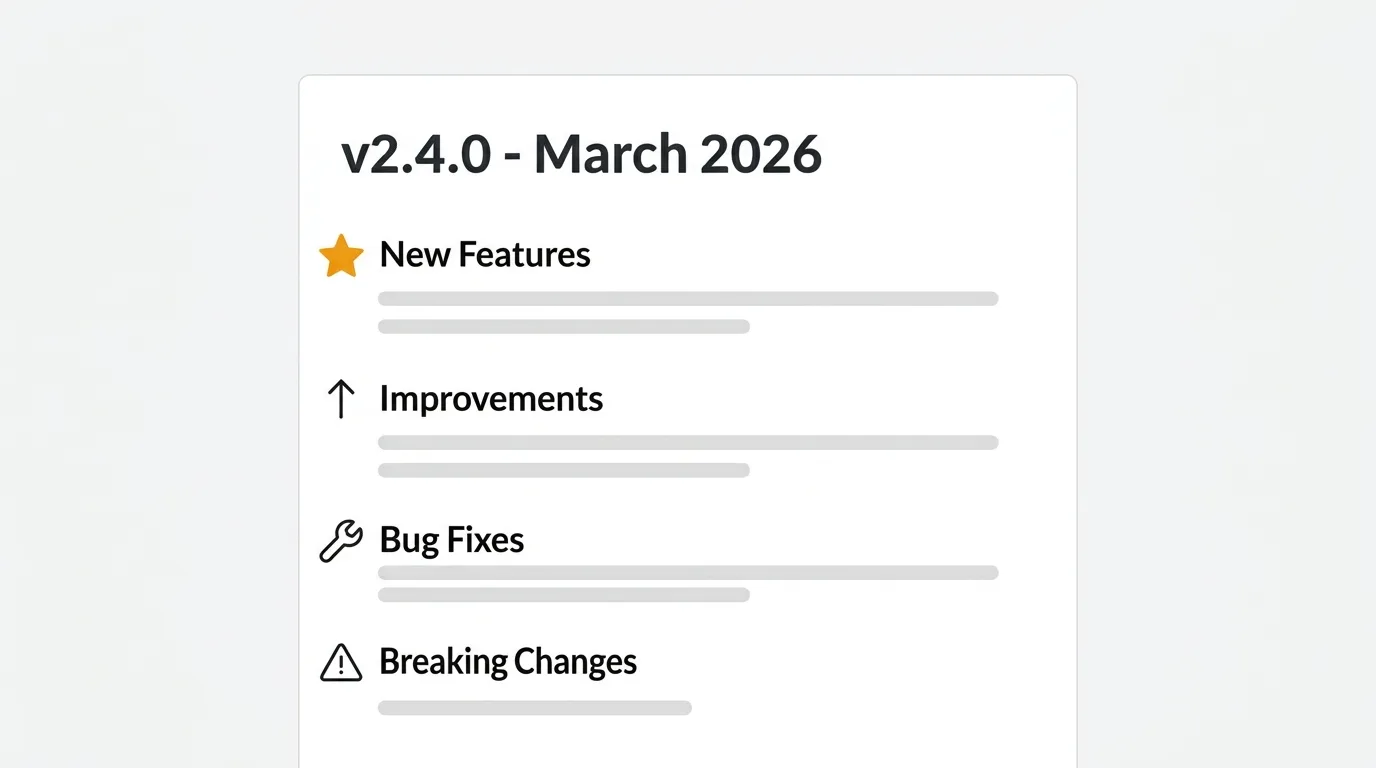This screenshot has height=768, width=1376.
Task: Select the short placeholder line under Improvements
Action: (x=564, y=470)
